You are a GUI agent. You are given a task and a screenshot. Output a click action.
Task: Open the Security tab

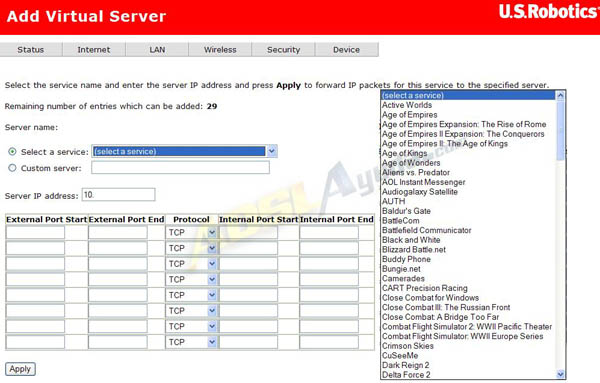[x=284, y=50]
